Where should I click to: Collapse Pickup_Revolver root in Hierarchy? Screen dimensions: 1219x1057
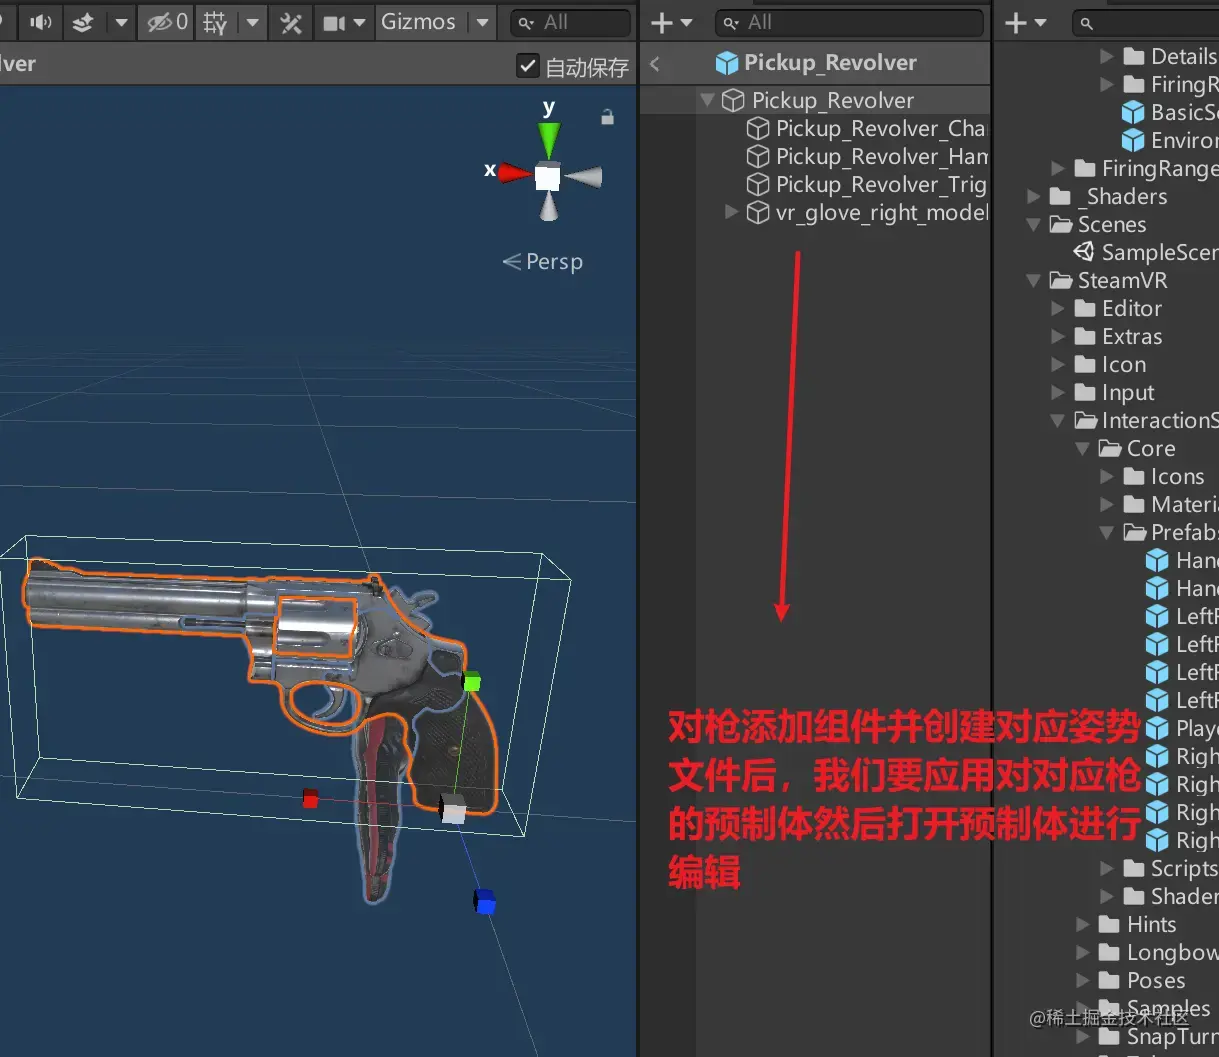coord(708,100)
